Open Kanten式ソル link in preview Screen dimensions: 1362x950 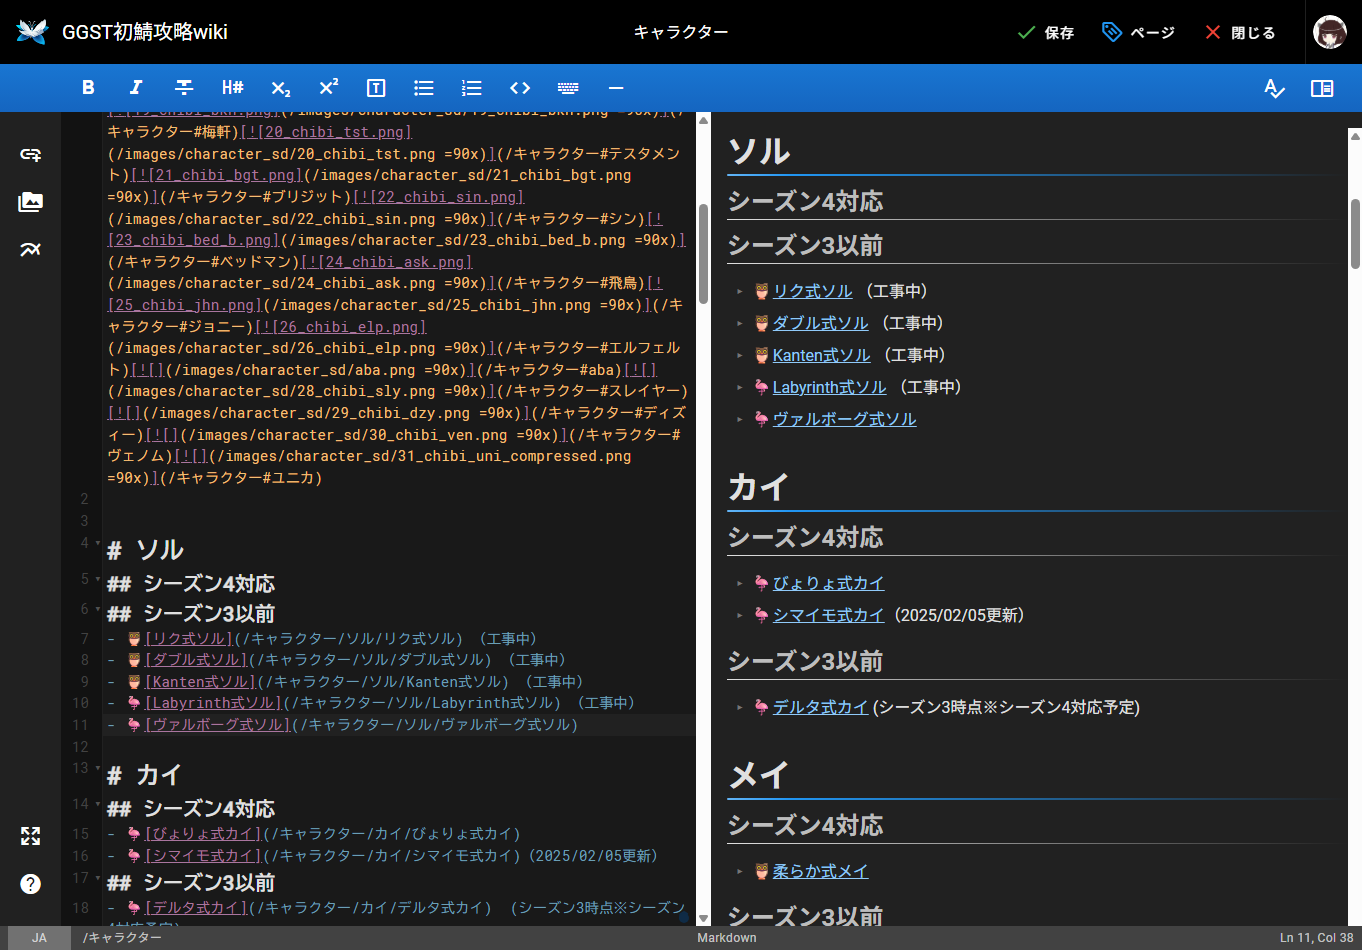click(x=821, y=355)
